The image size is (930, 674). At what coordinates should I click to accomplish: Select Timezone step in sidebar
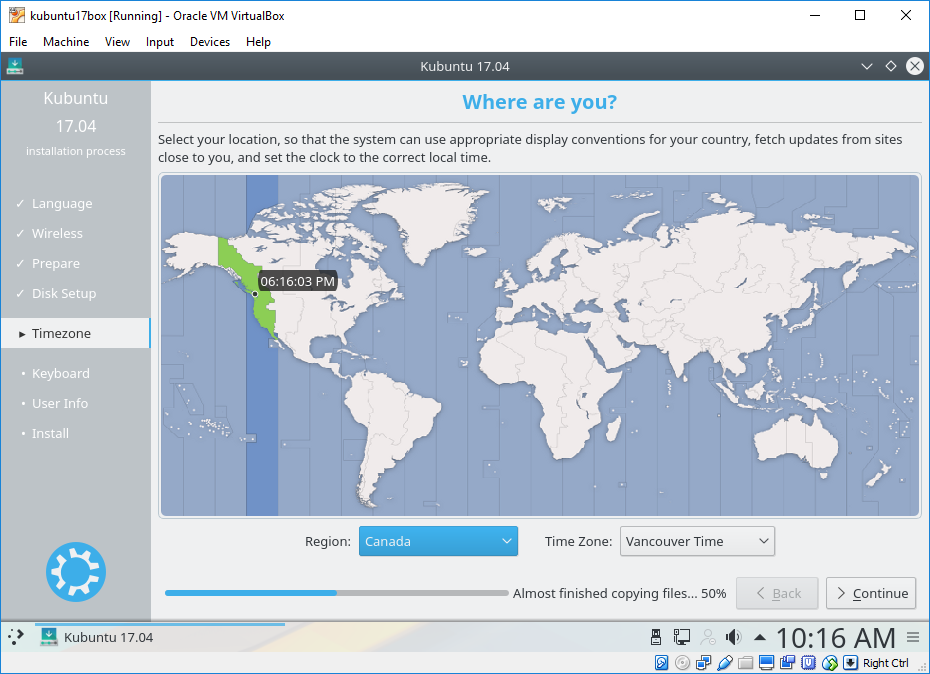(75, 333)
